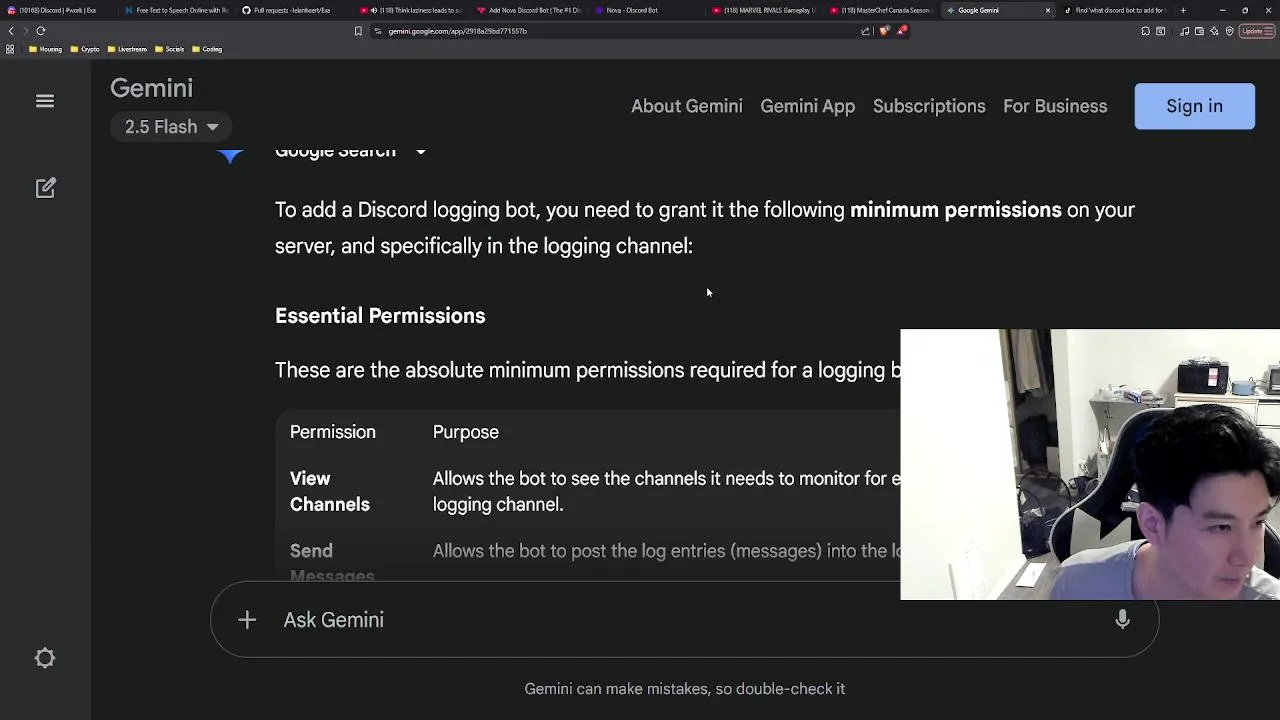Open the 2.5 Flash model selector dropdown
1280x720 pixels.
(171, 127)
